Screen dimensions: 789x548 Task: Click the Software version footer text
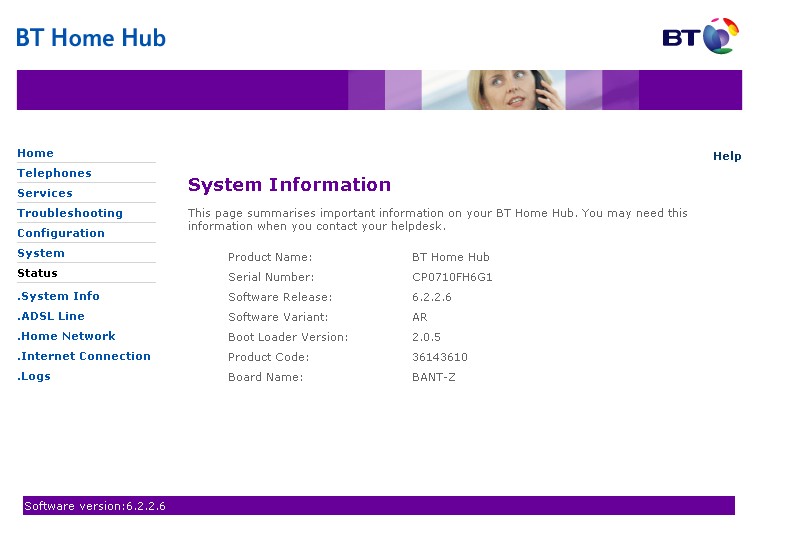(95, 506)
